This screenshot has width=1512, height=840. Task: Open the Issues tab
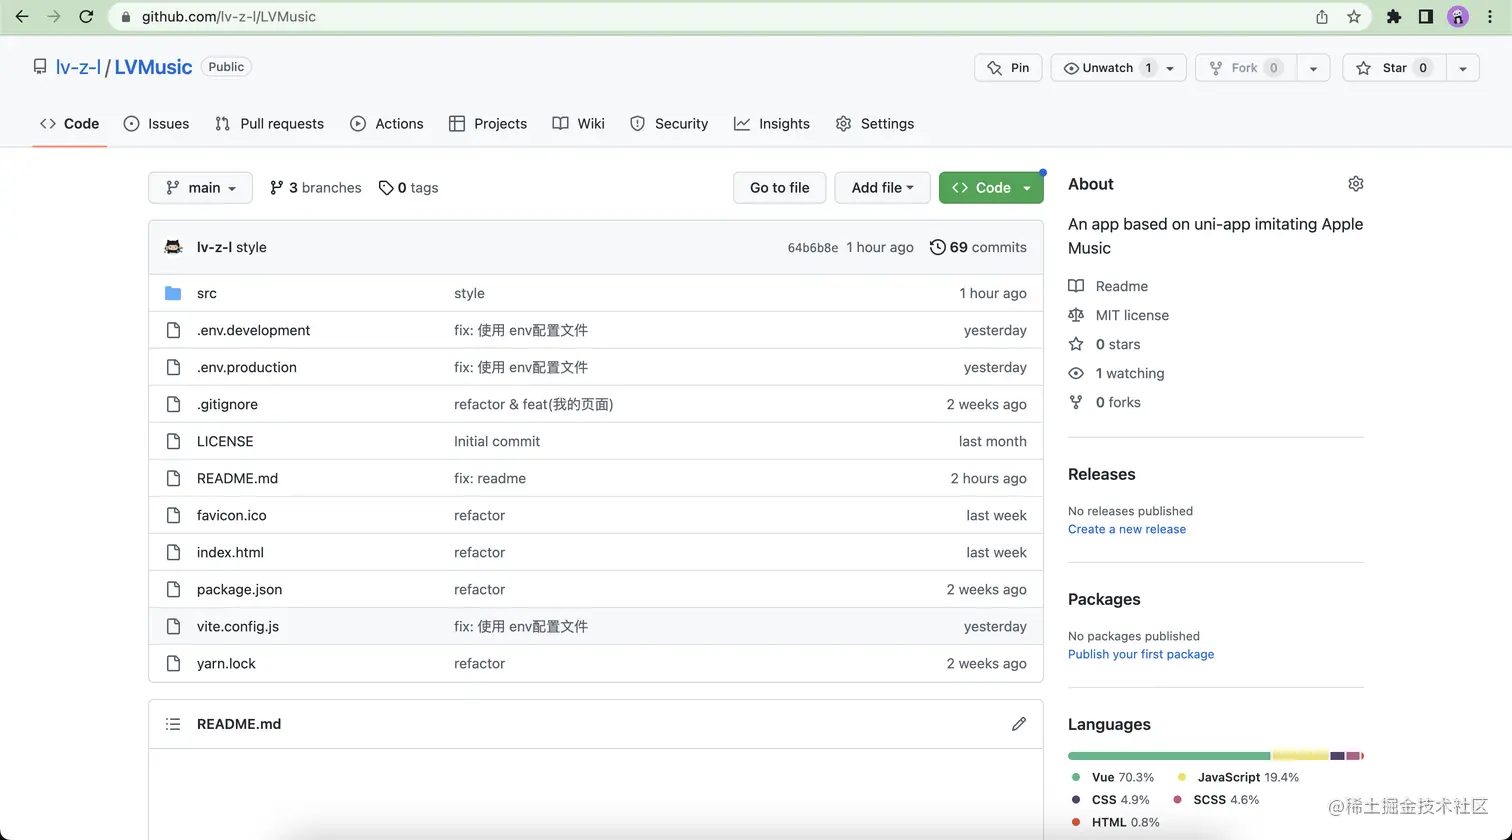point(156,124)
